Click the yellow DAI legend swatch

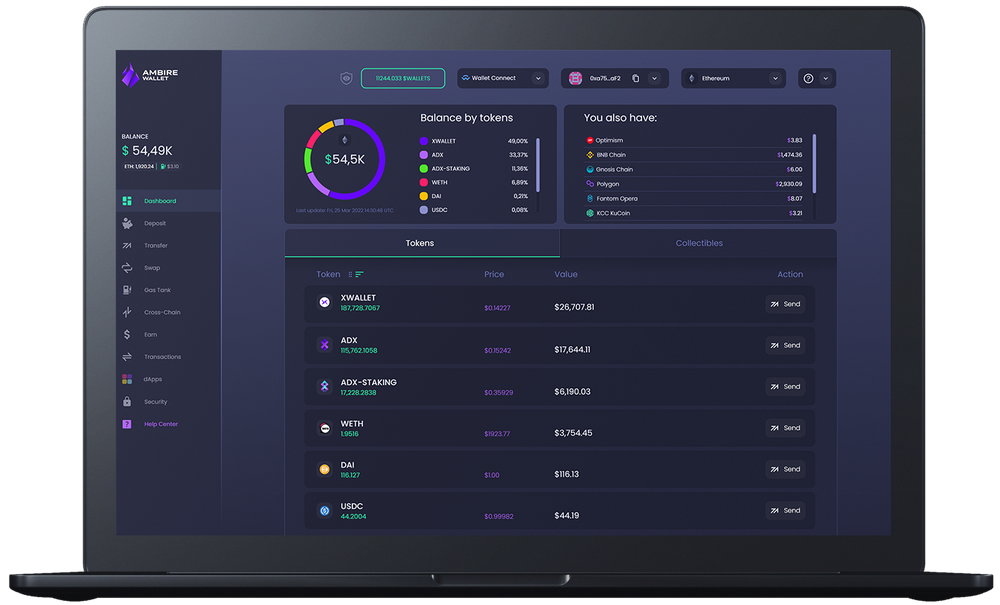pyautogui.click(x=423, y=196)
